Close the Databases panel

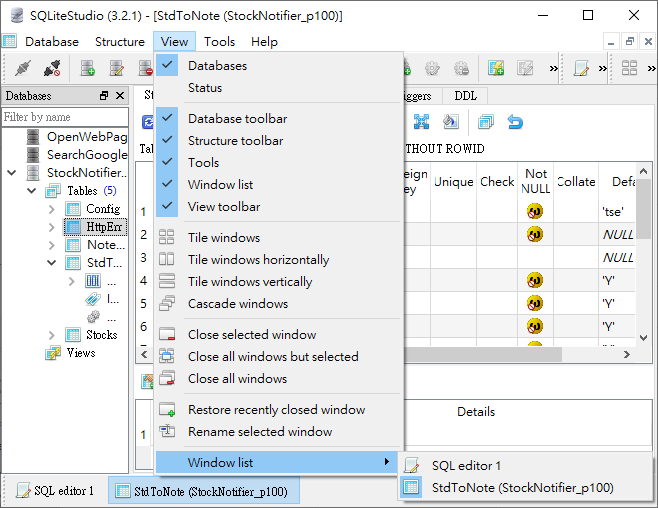(x=120, y=96)
